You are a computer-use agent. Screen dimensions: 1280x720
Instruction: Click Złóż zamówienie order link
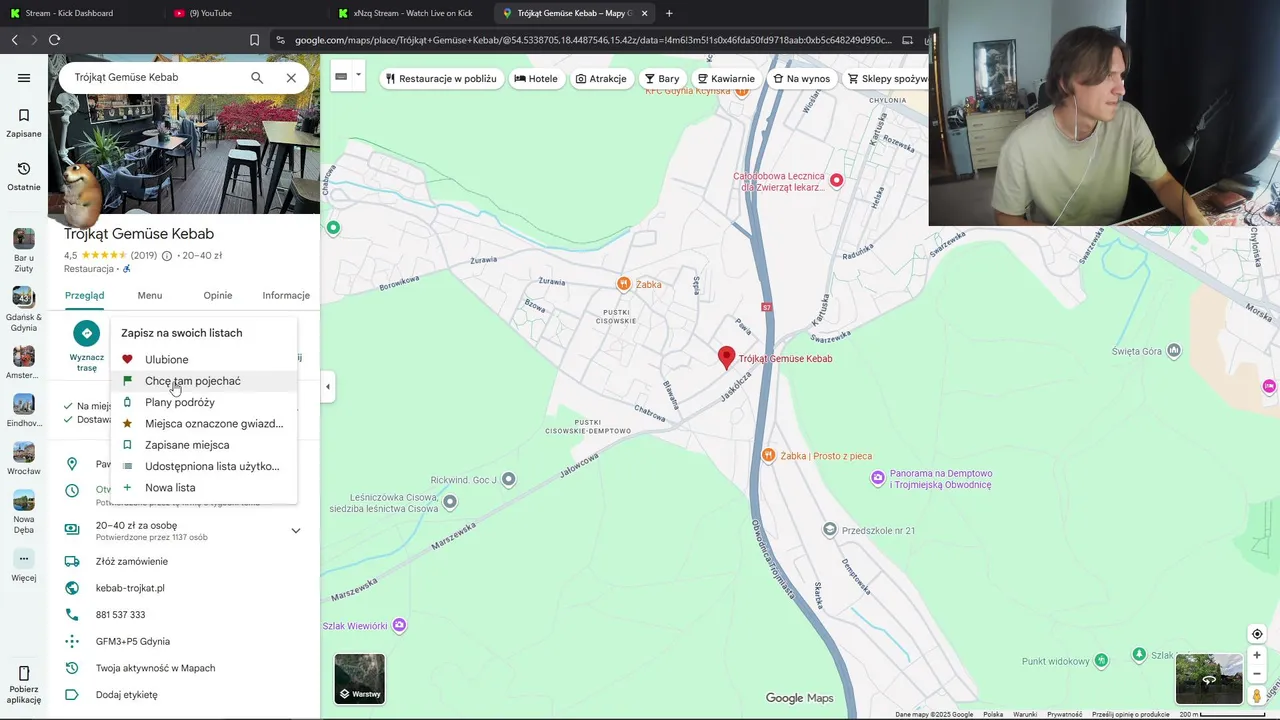(132, 562)
